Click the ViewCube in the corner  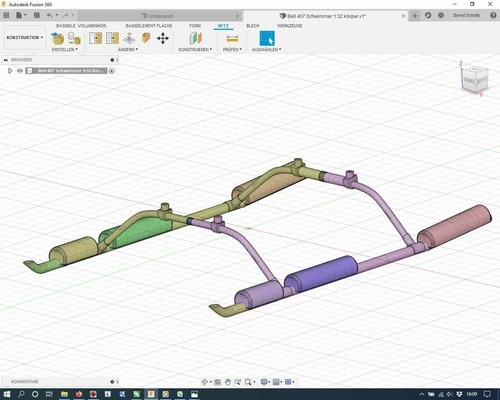475,79
